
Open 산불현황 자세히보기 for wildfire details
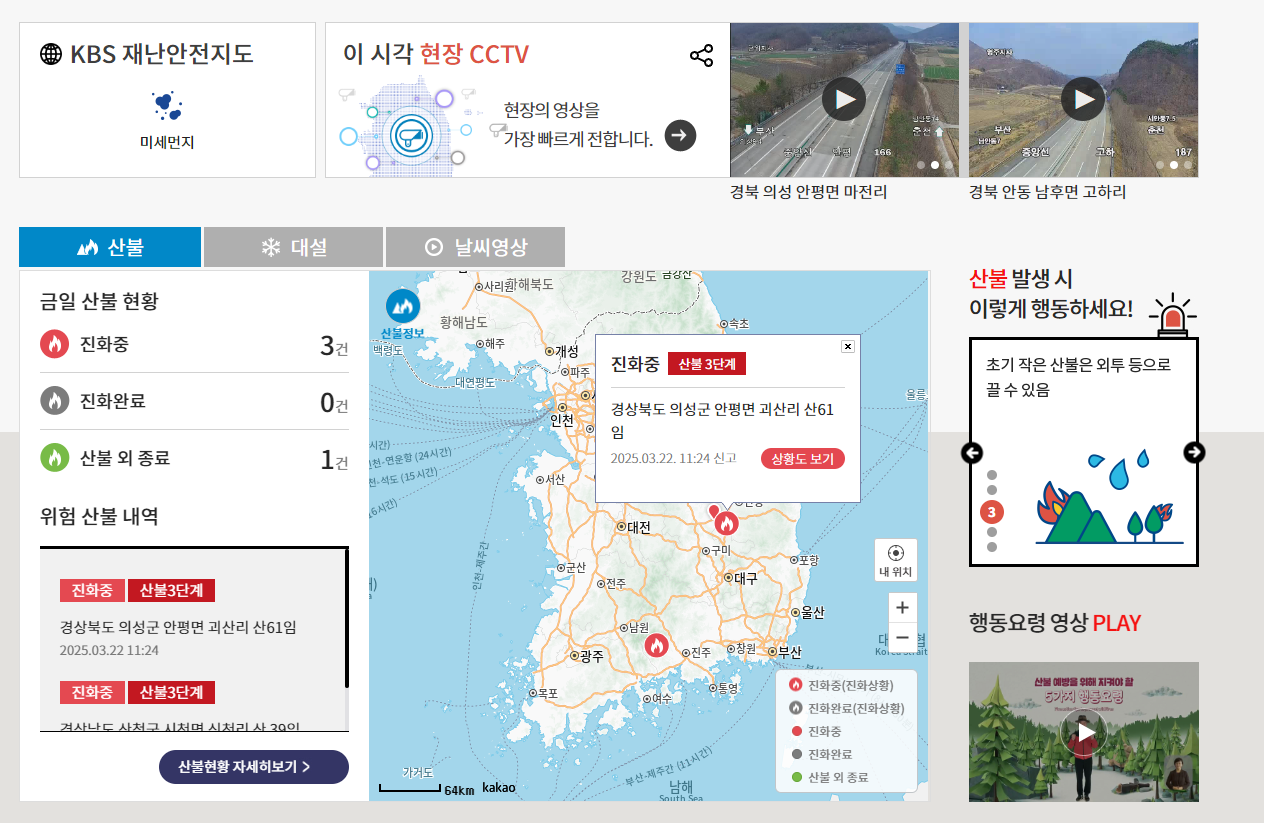tap(253, 767)
